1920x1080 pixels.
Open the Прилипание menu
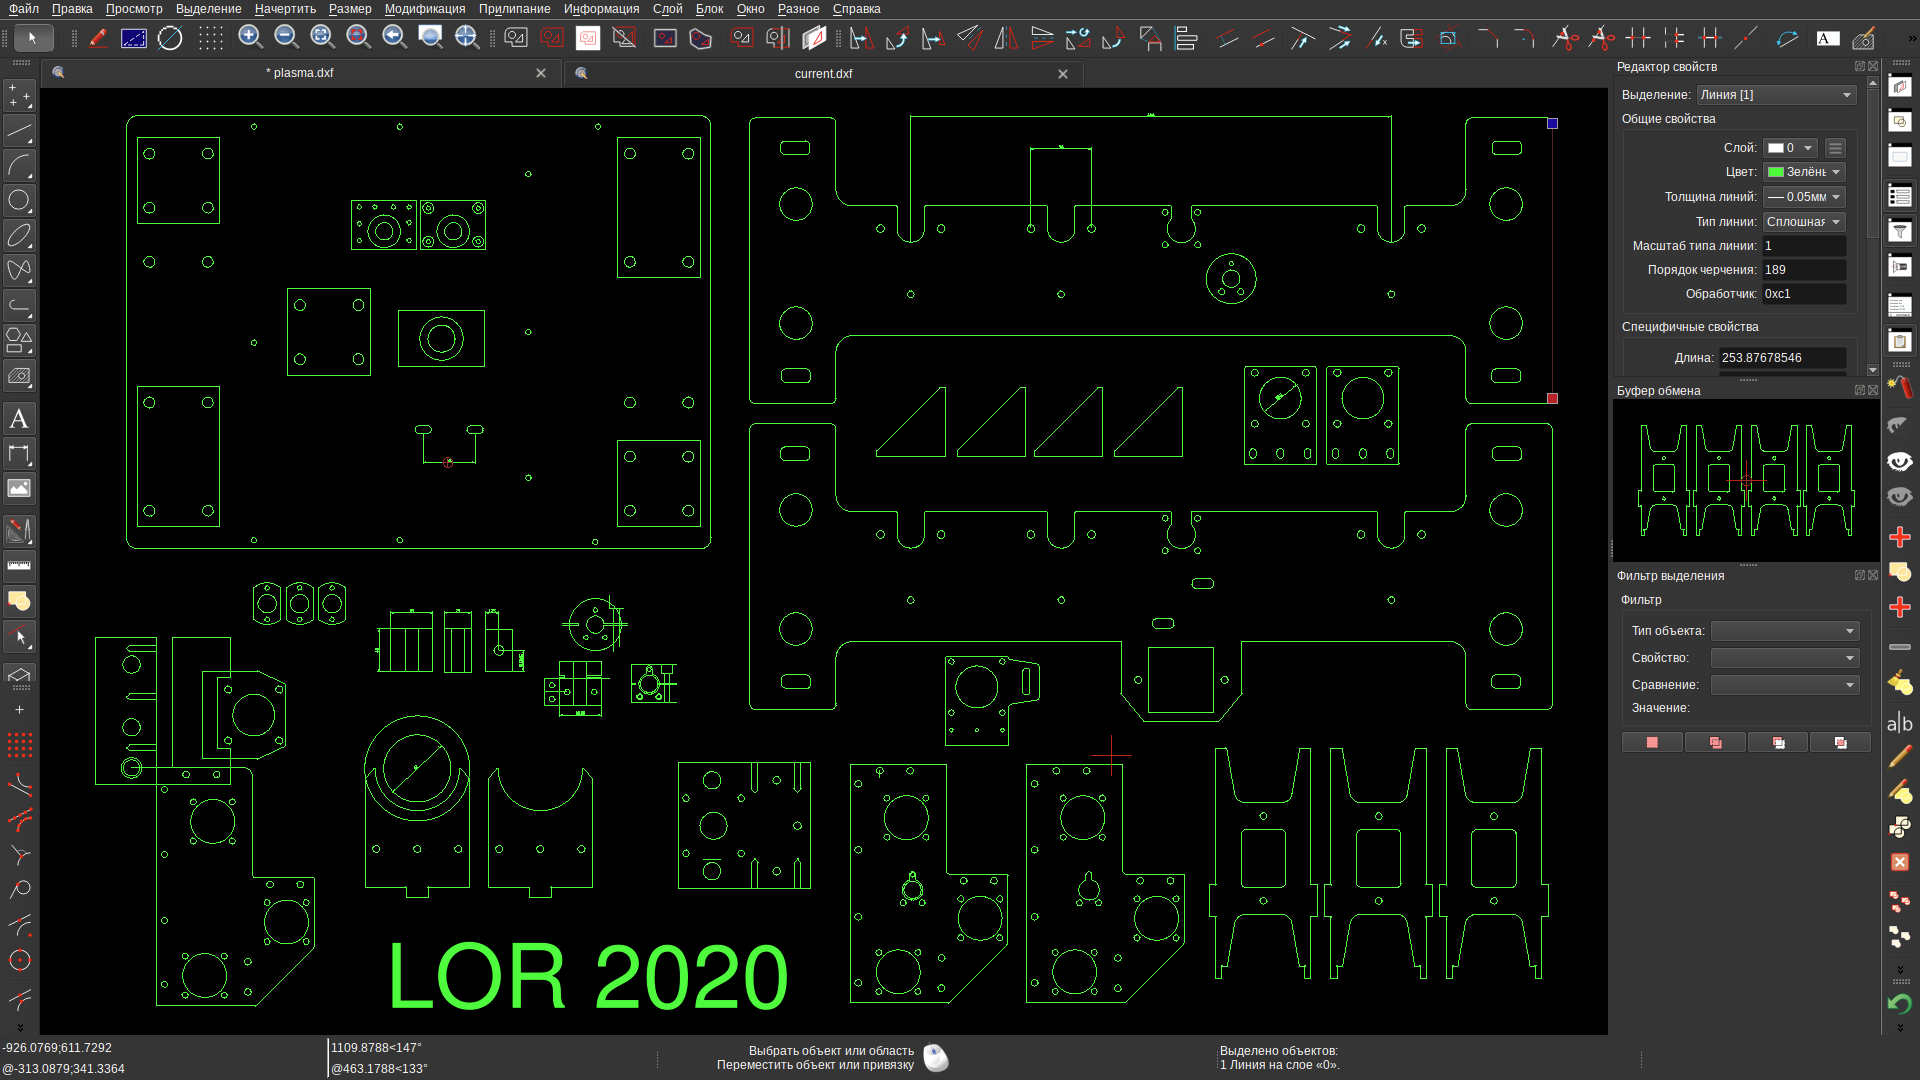514,9
